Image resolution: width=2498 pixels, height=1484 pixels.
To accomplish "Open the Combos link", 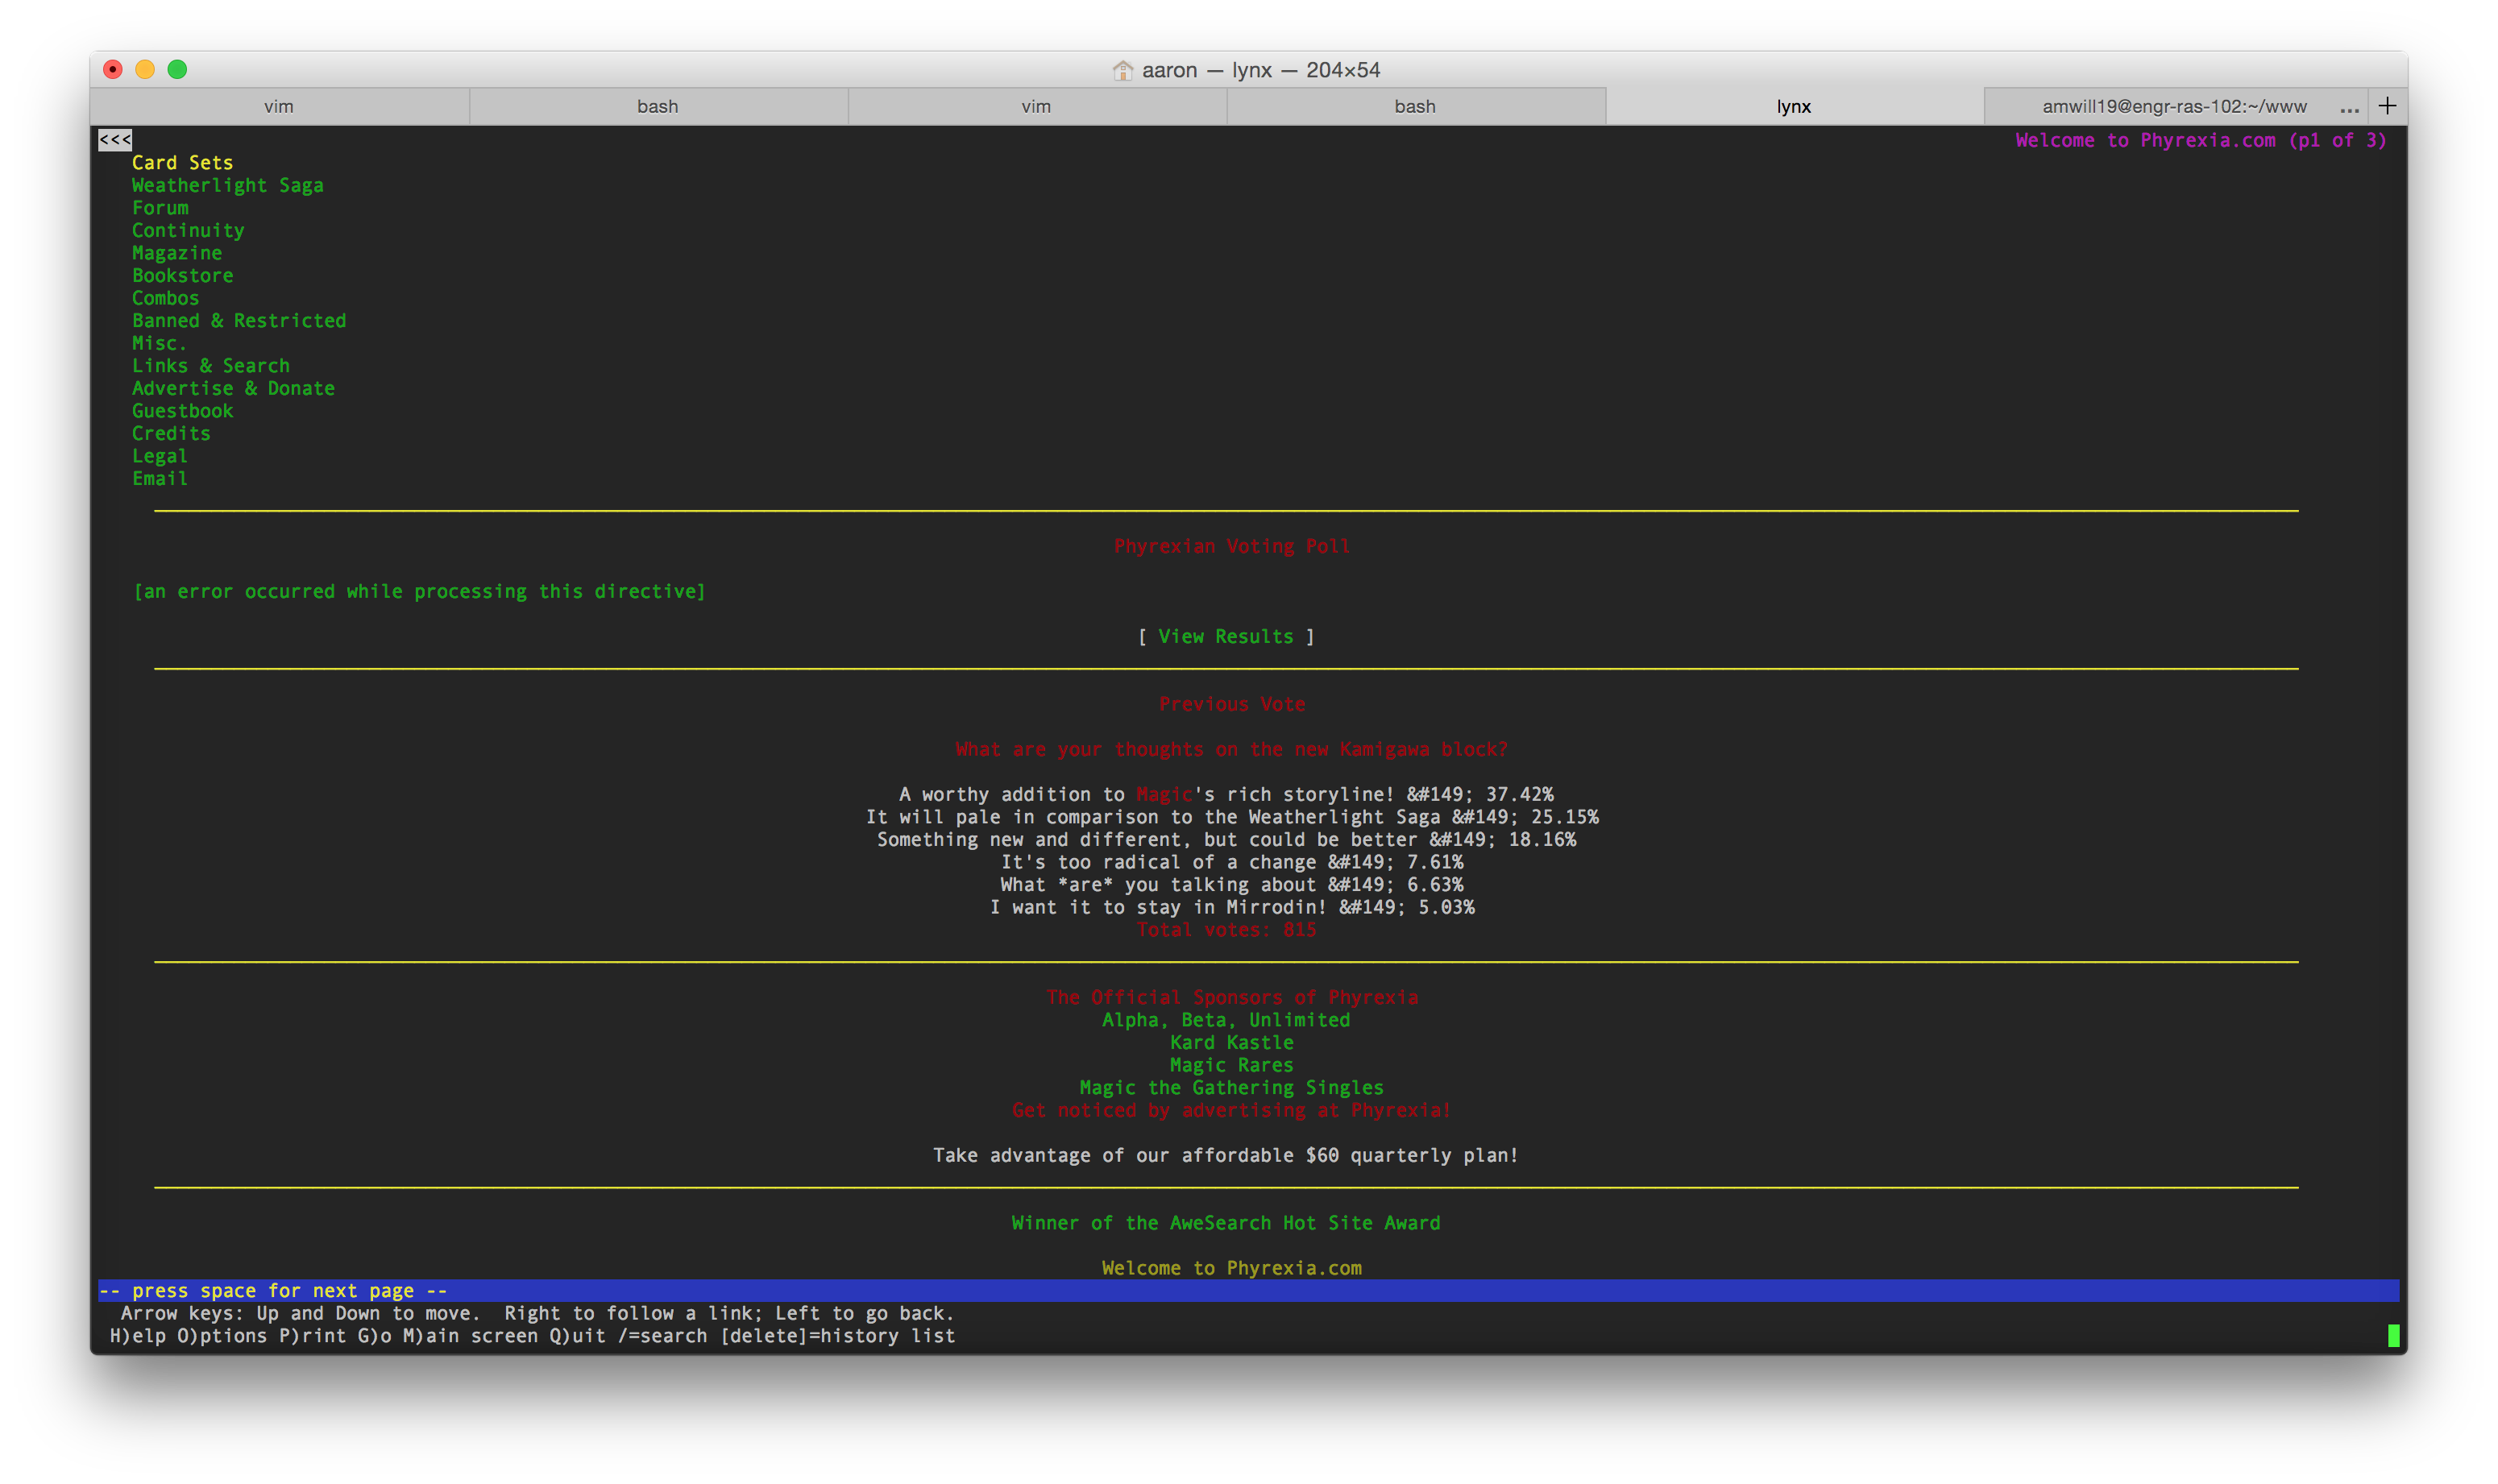I will pos(166,298).
